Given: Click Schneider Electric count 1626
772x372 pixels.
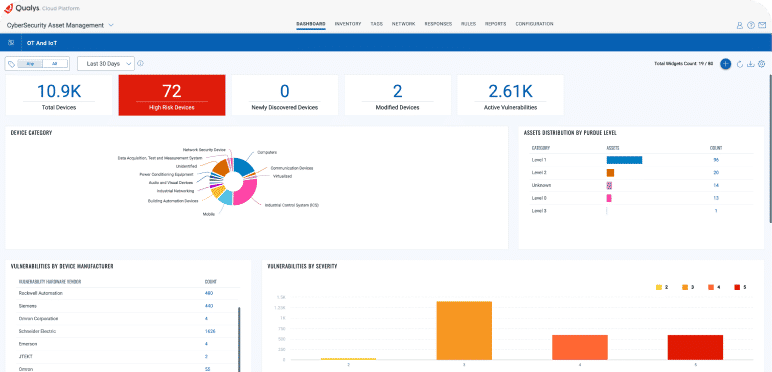Looking at the screenshot, I should coord(210,332).
